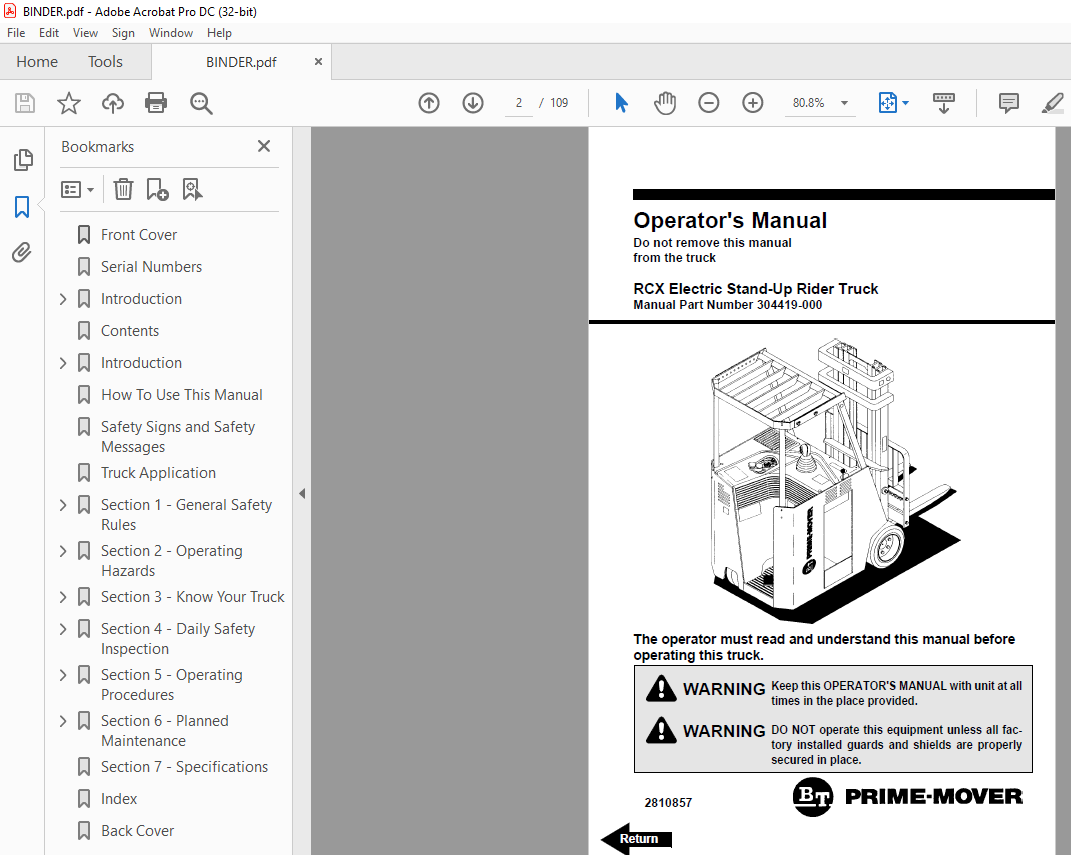This screenshot has width=1071, height=855.
Task: Expand Section 6 Planned Maintenance
Action: tap(63, 721)
